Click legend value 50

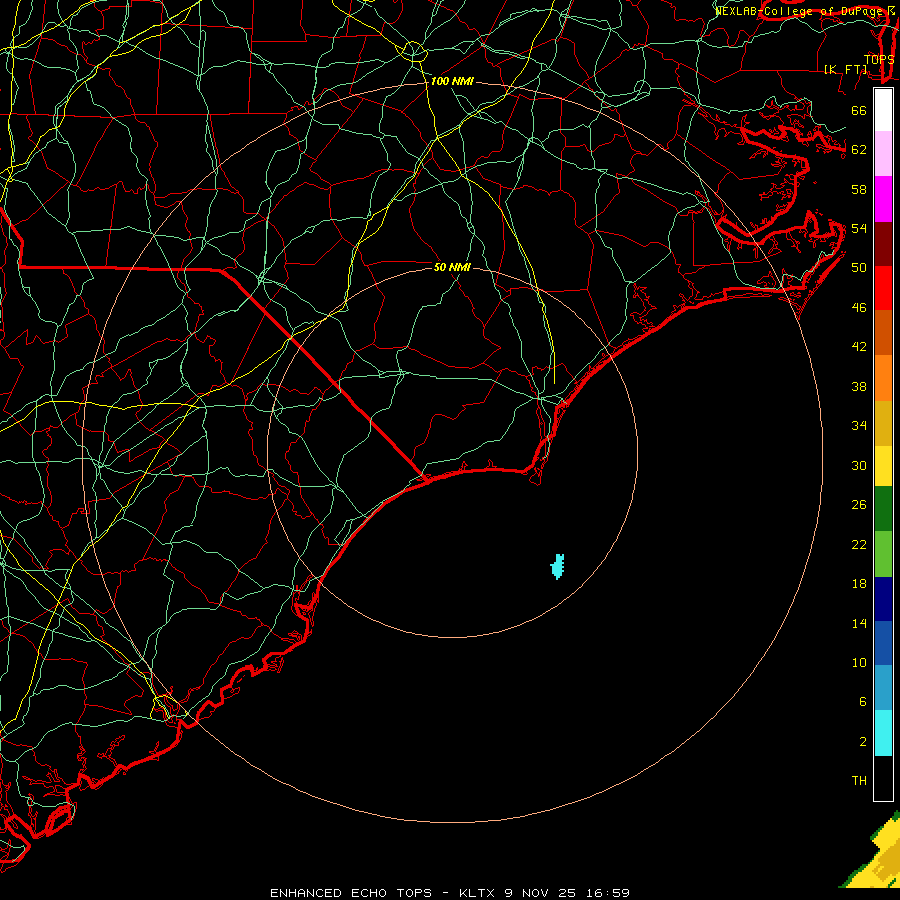click(x=859, y=267)
